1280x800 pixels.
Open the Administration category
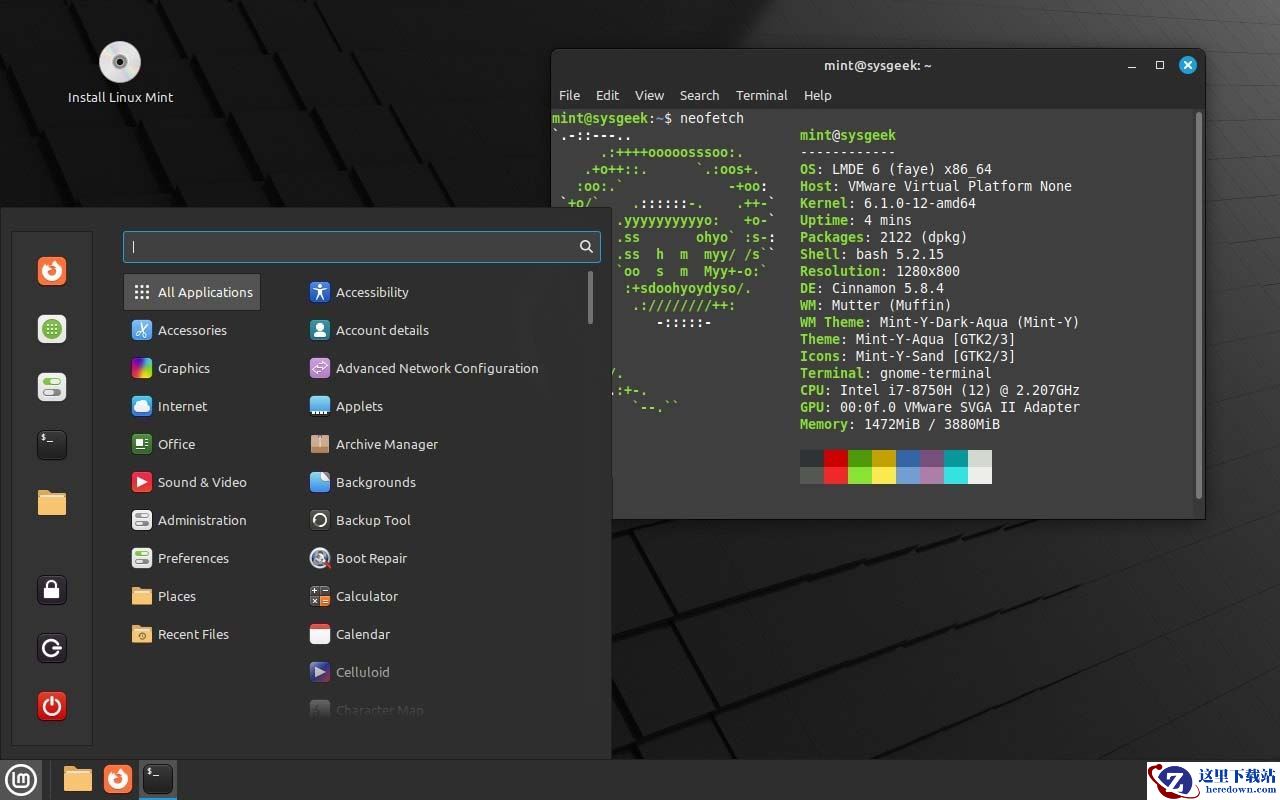[192, 520]
